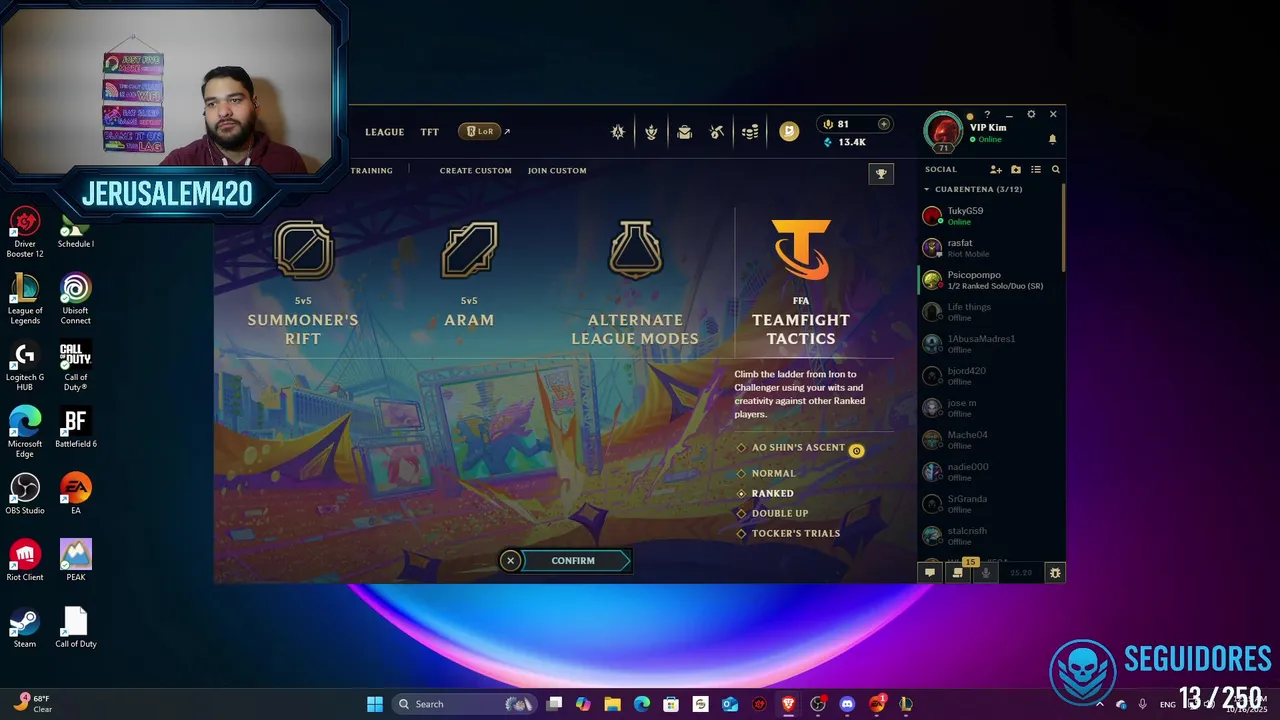Click the help question mark icon
1280x720 pixels.
[987, 115]
